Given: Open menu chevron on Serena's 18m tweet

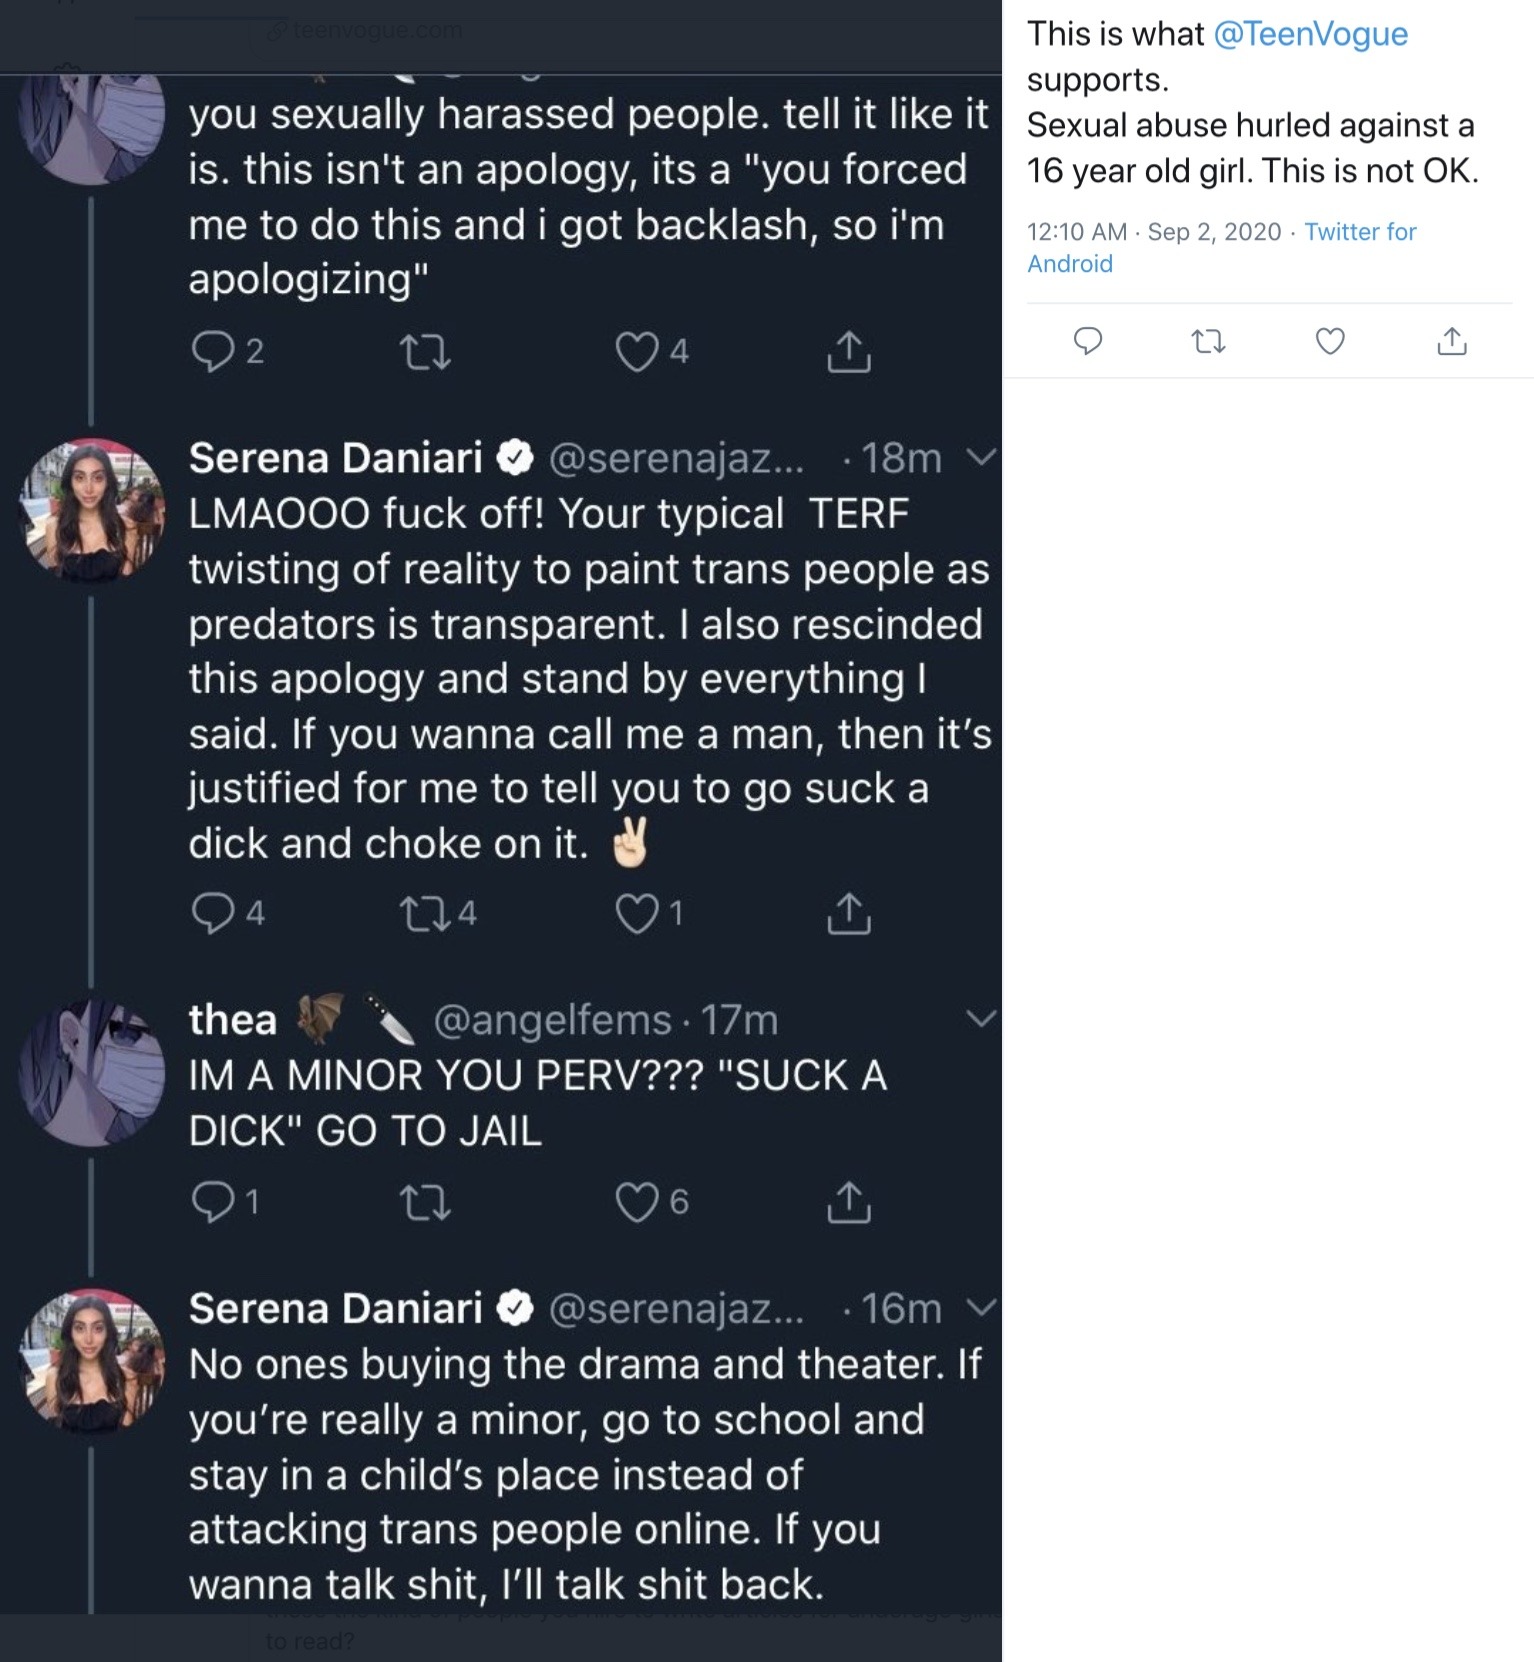Looking at the screenshot, I should (981, 458).
